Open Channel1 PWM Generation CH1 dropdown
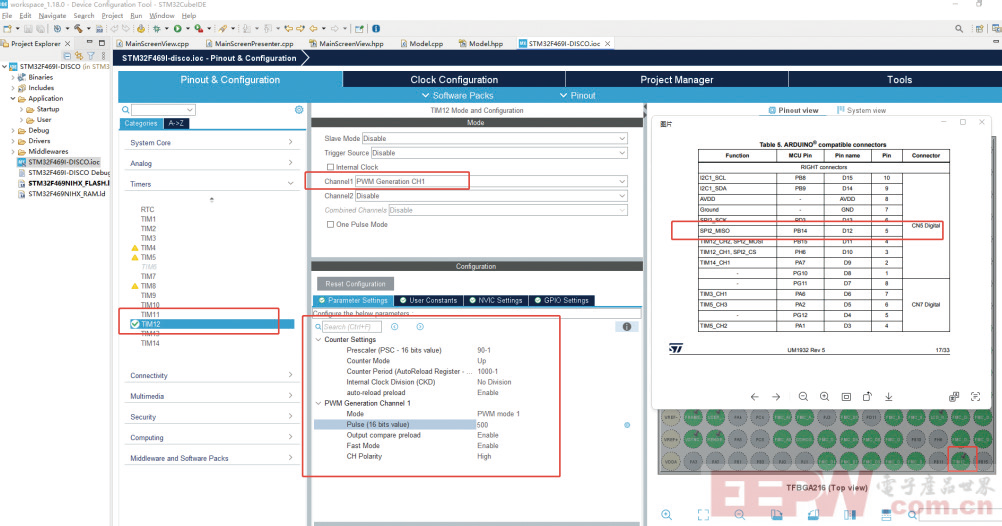The height and width of the screenshot is (526, 1002). (x=491, y=182)
